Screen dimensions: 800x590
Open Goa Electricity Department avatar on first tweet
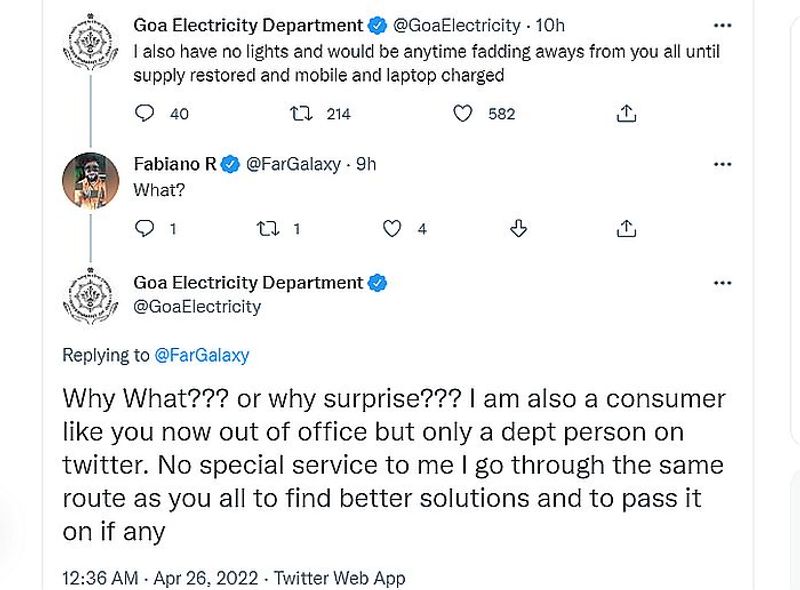tap(92, 44)
